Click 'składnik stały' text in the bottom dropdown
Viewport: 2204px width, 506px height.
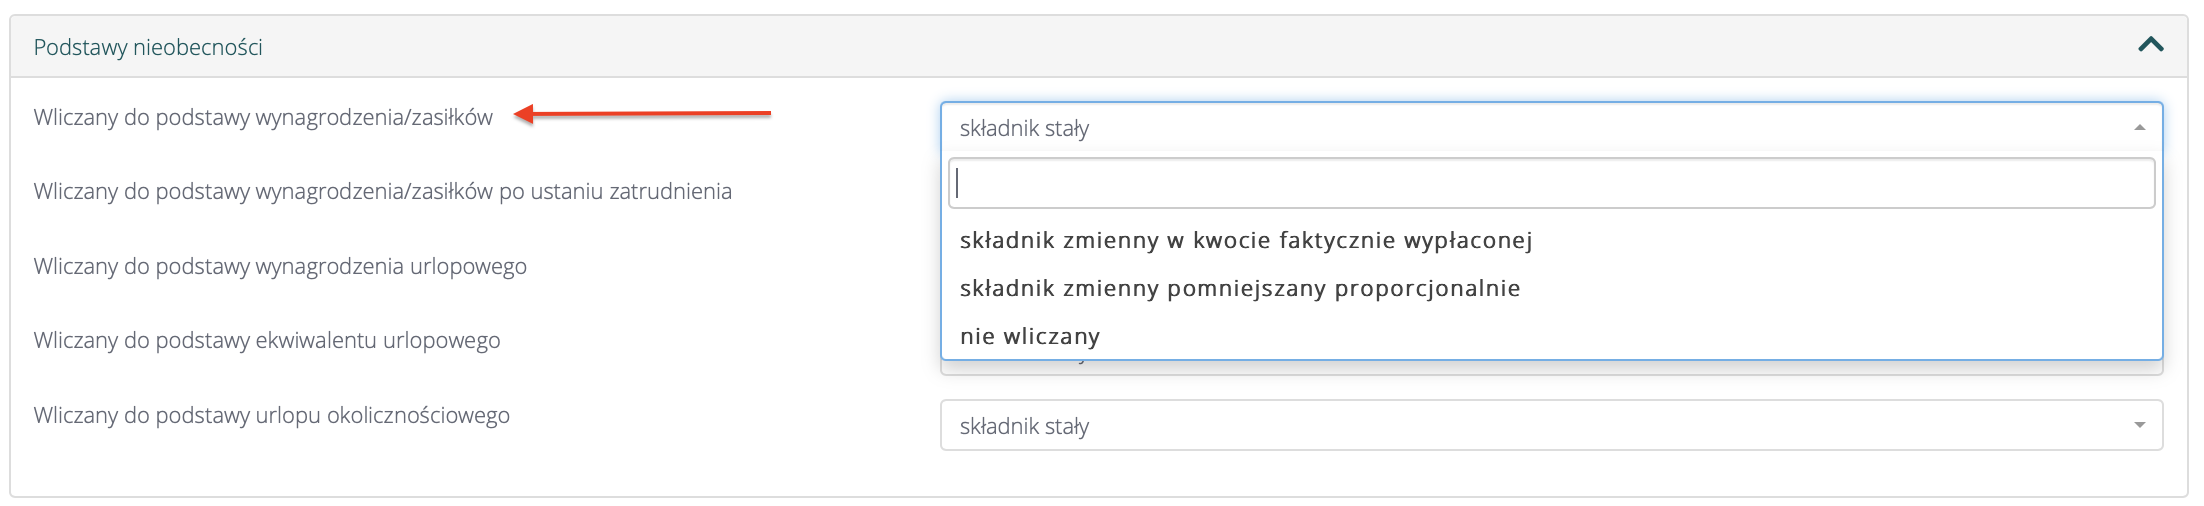[1024, 426]
